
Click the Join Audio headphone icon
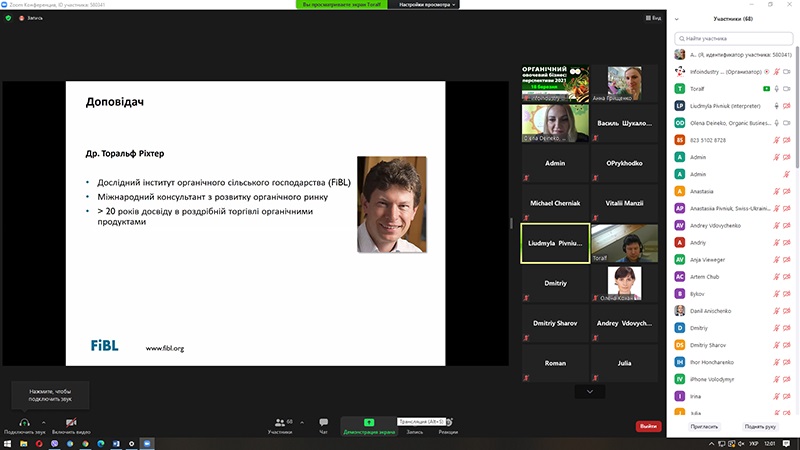point(24,422)
